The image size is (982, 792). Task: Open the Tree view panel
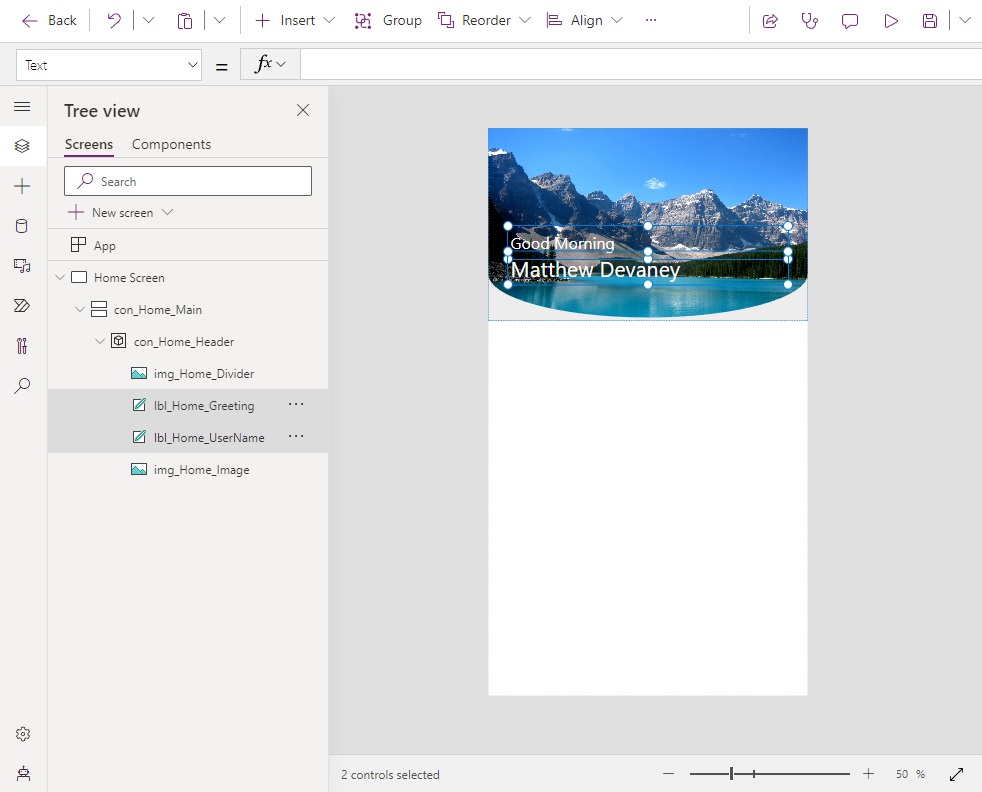pyautogui.click(x=22, y=145)
